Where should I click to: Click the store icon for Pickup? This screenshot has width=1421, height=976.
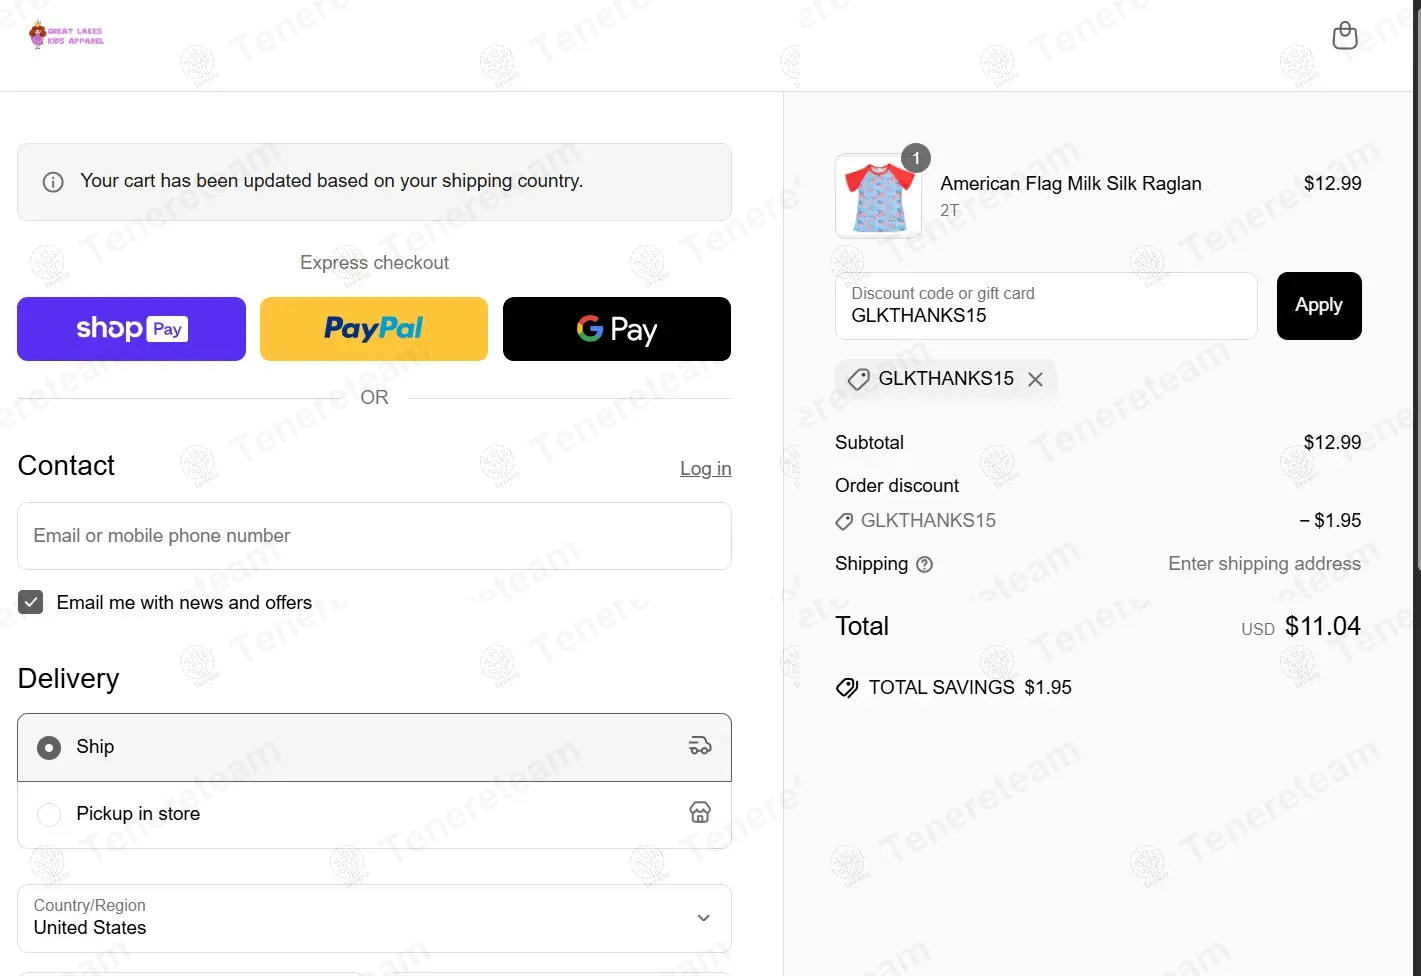point(700,812)
